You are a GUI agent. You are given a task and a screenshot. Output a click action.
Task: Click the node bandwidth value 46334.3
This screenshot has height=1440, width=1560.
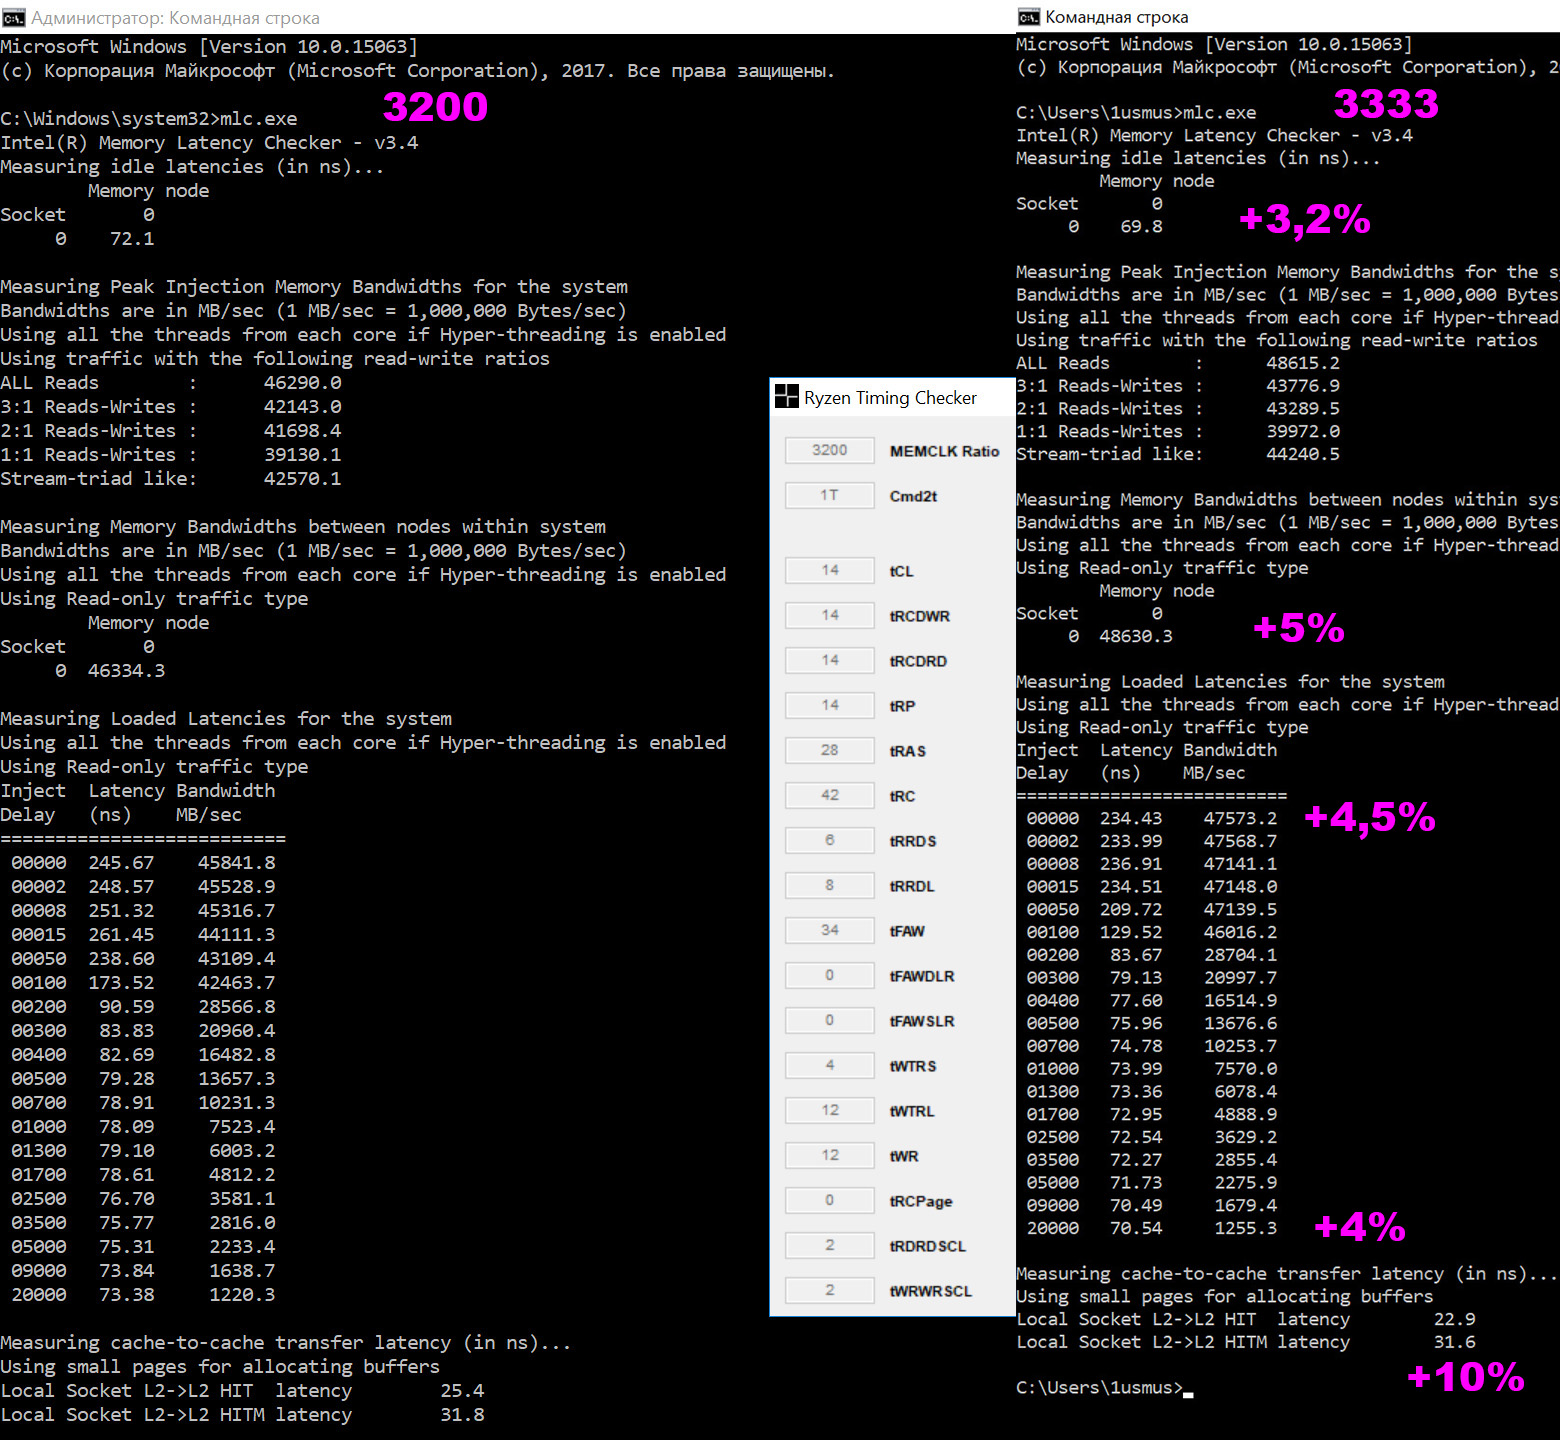(126, 671)
